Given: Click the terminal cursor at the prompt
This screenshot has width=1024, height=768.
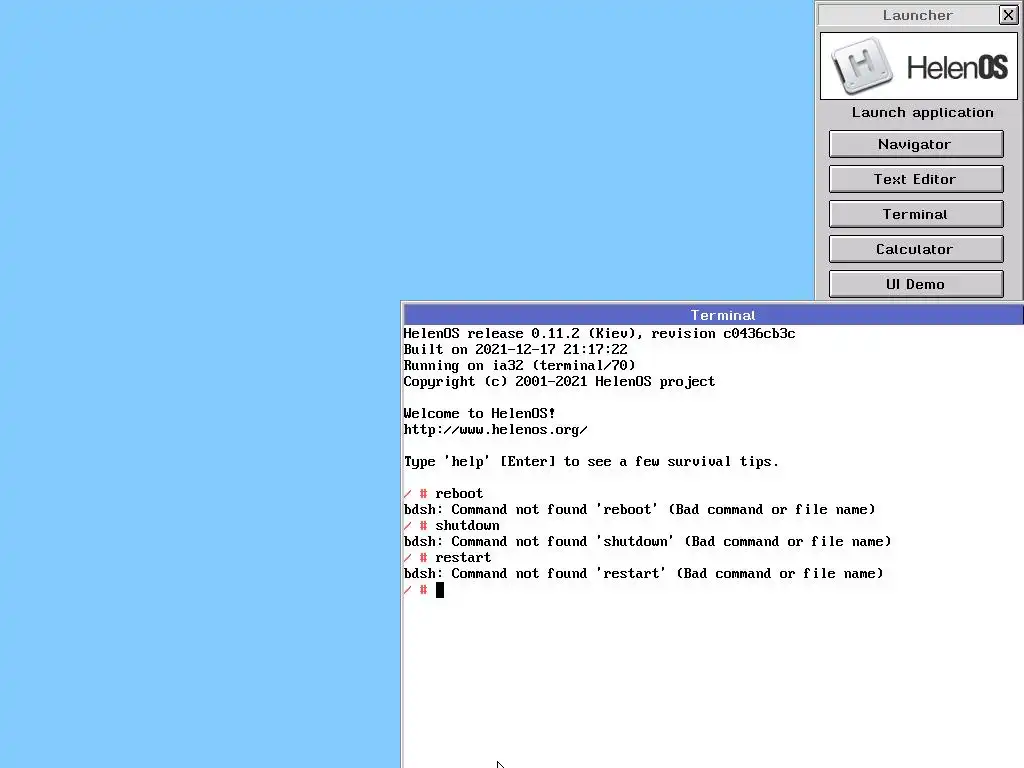Looking at the screenshot, I should 440,590.
